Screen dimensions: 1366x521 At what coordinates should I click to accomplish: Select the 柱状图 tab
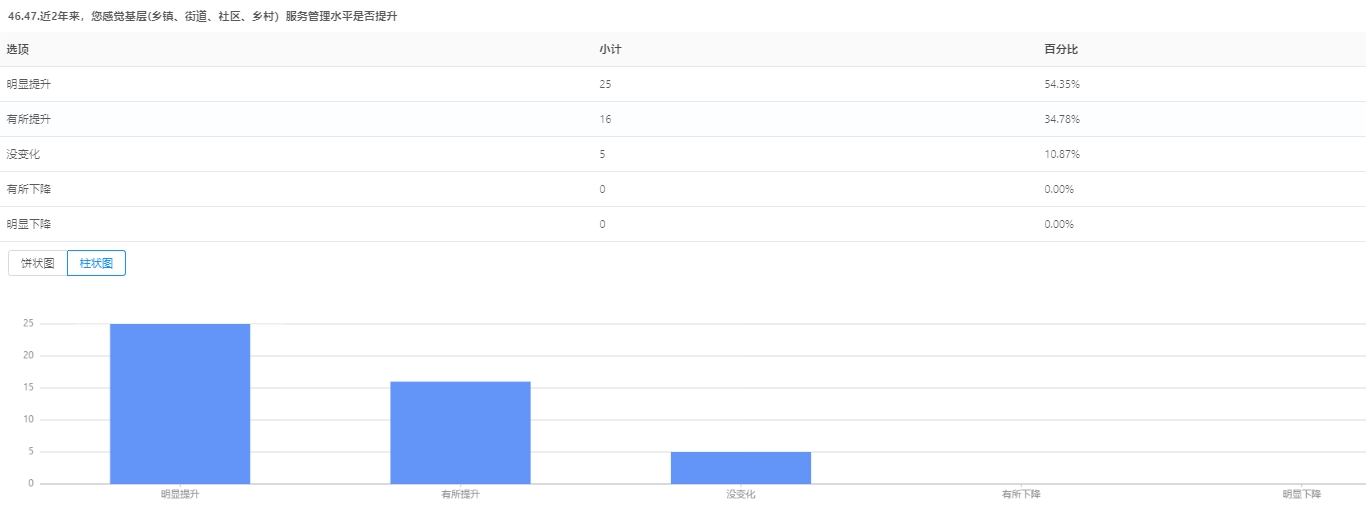(x=96, y=263)
